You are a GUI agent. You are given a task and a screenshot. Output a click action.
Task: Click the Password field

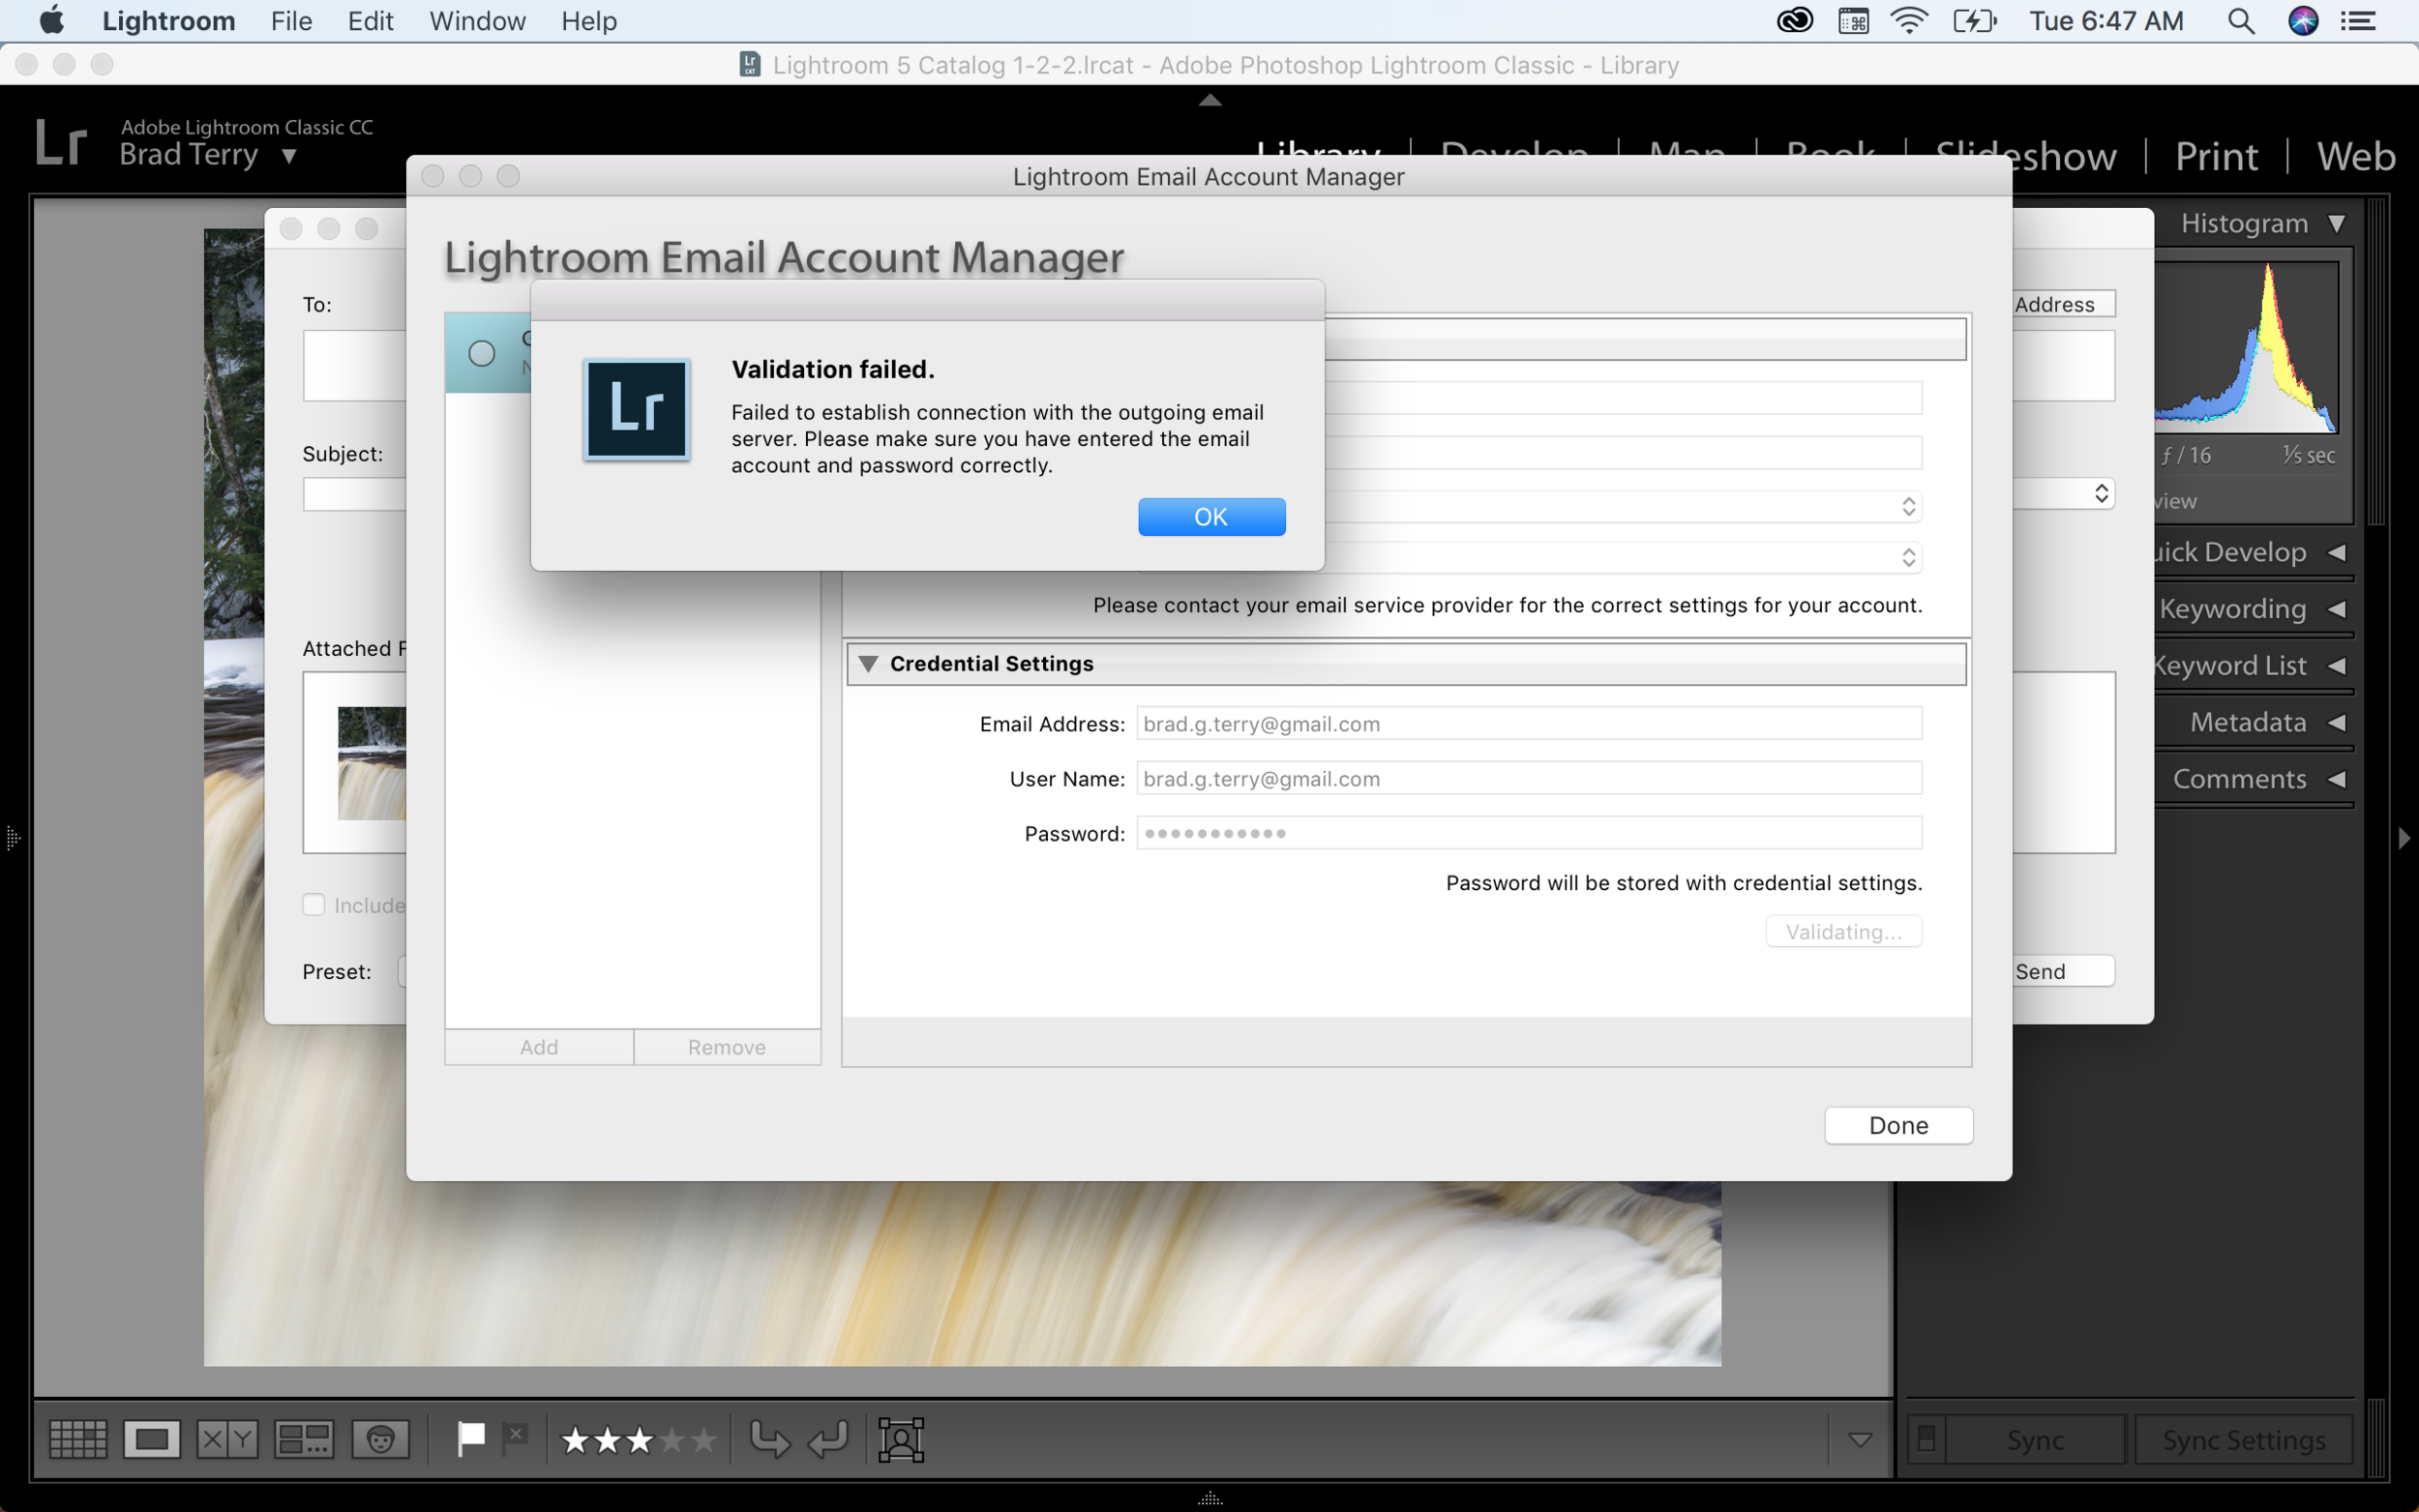tap(1528, 833)
